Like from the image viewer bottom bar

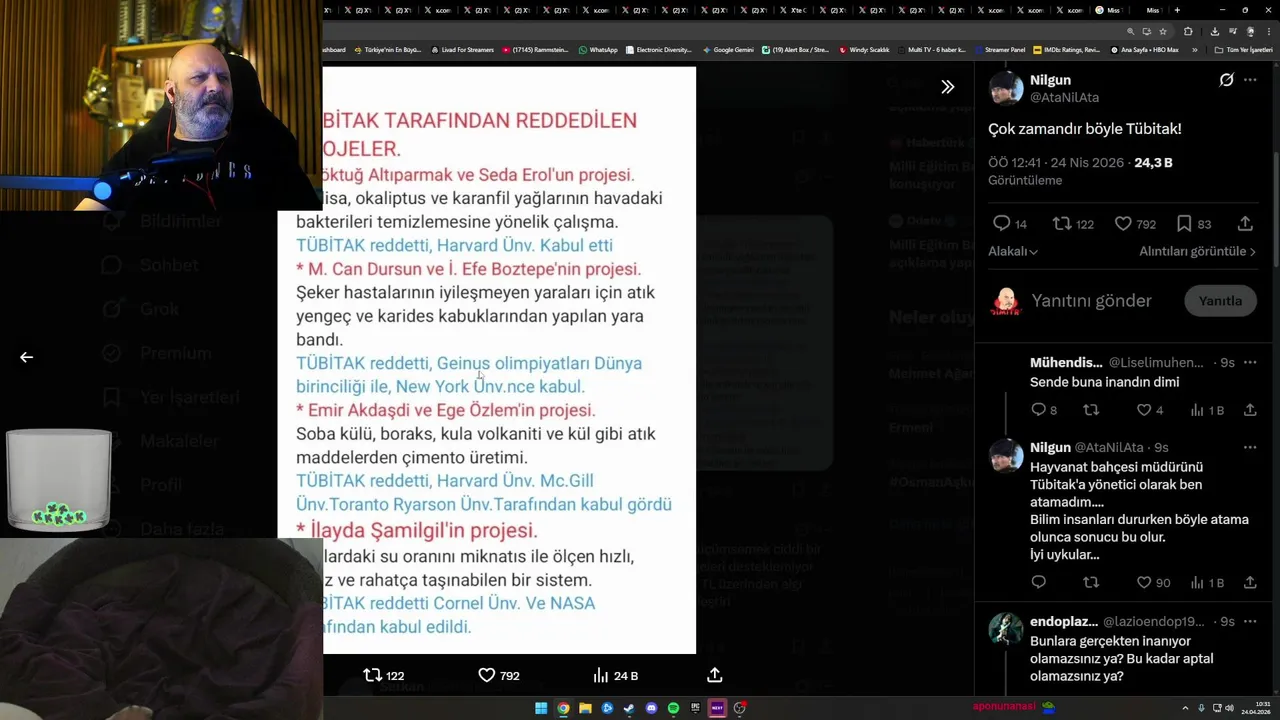pos(499,676)
